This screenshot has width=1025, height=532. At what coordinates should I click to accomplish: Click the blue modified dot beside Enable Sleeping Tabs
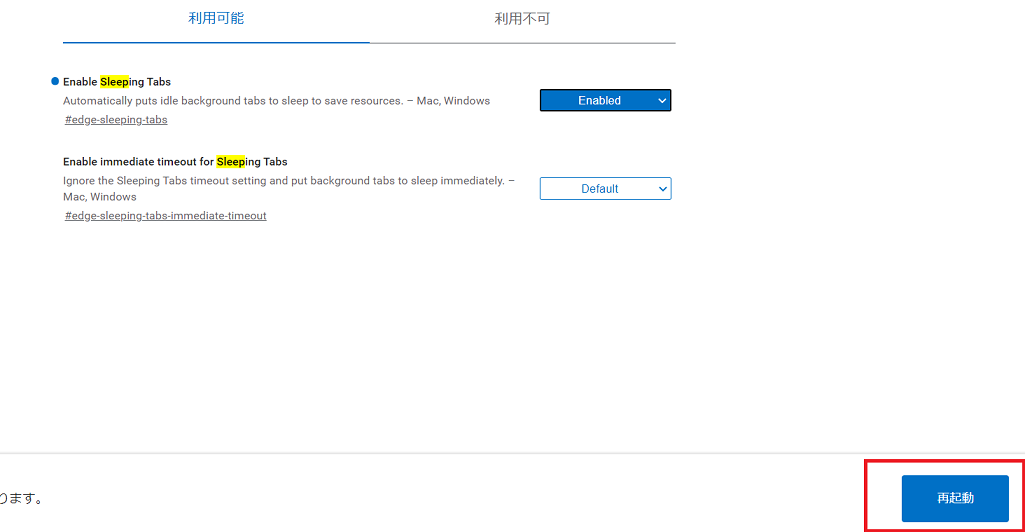[x=55, y=81]
